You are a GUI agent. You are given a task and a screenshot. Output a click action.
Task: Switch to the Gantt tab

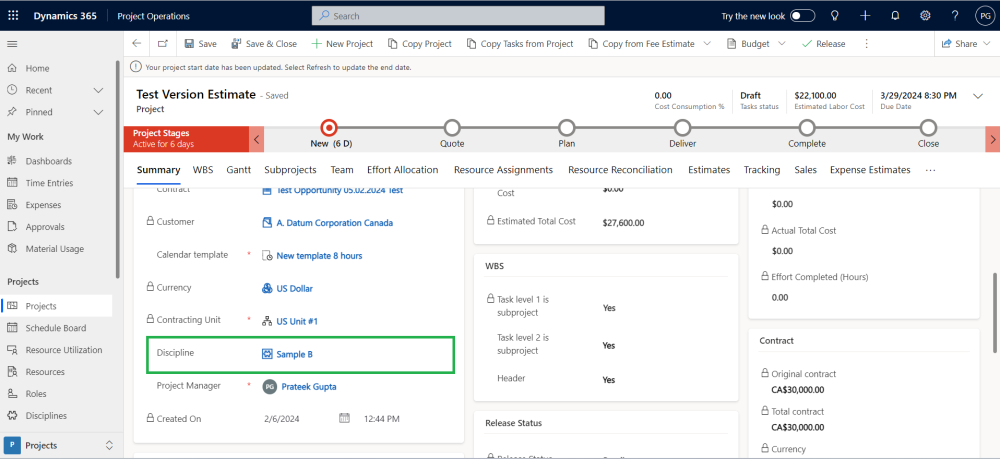(x=238, y=170)
